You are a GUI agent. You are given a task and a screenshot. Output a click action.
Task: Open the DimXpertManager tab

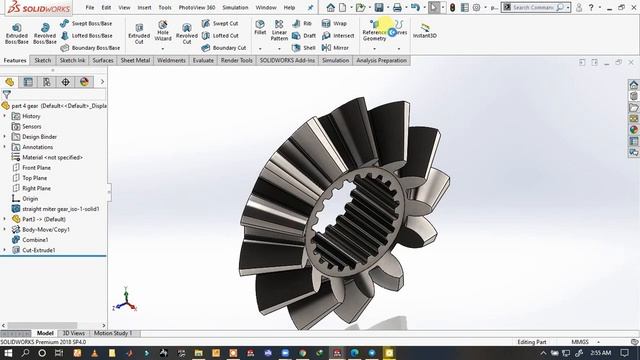(65, 82)
